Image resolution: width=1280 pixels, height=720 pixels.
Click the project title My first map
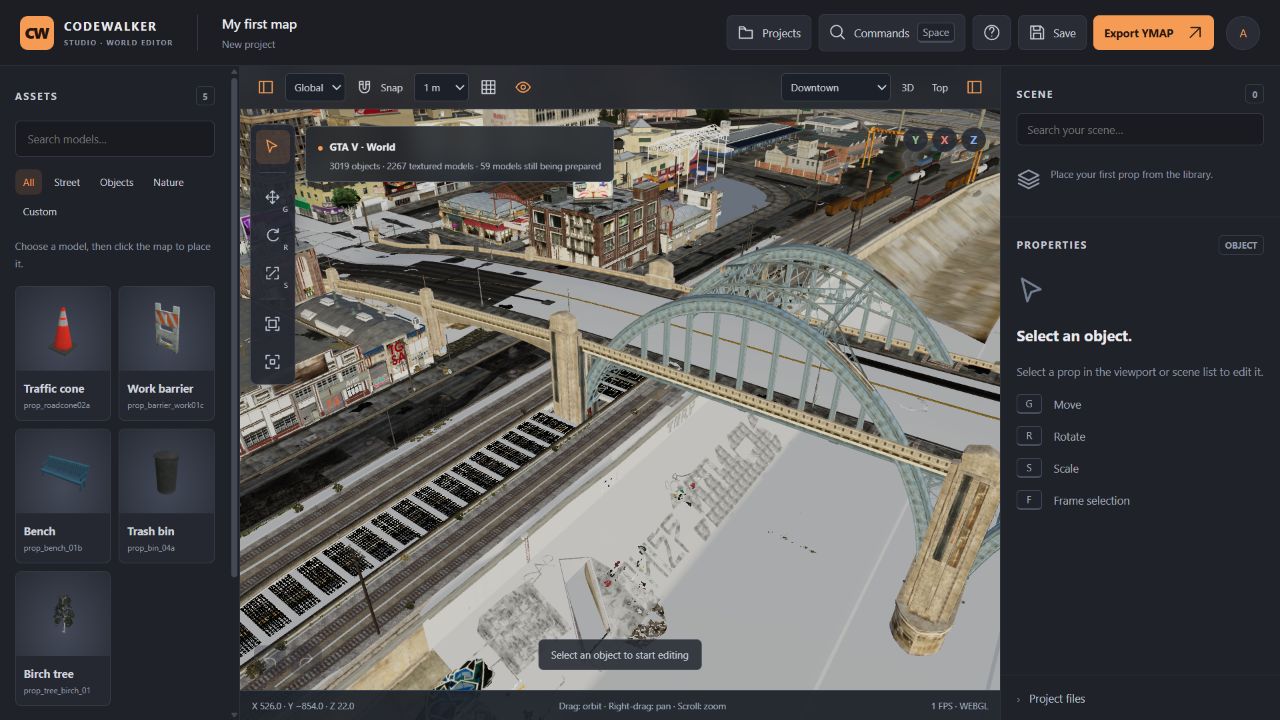pos(259,24)
